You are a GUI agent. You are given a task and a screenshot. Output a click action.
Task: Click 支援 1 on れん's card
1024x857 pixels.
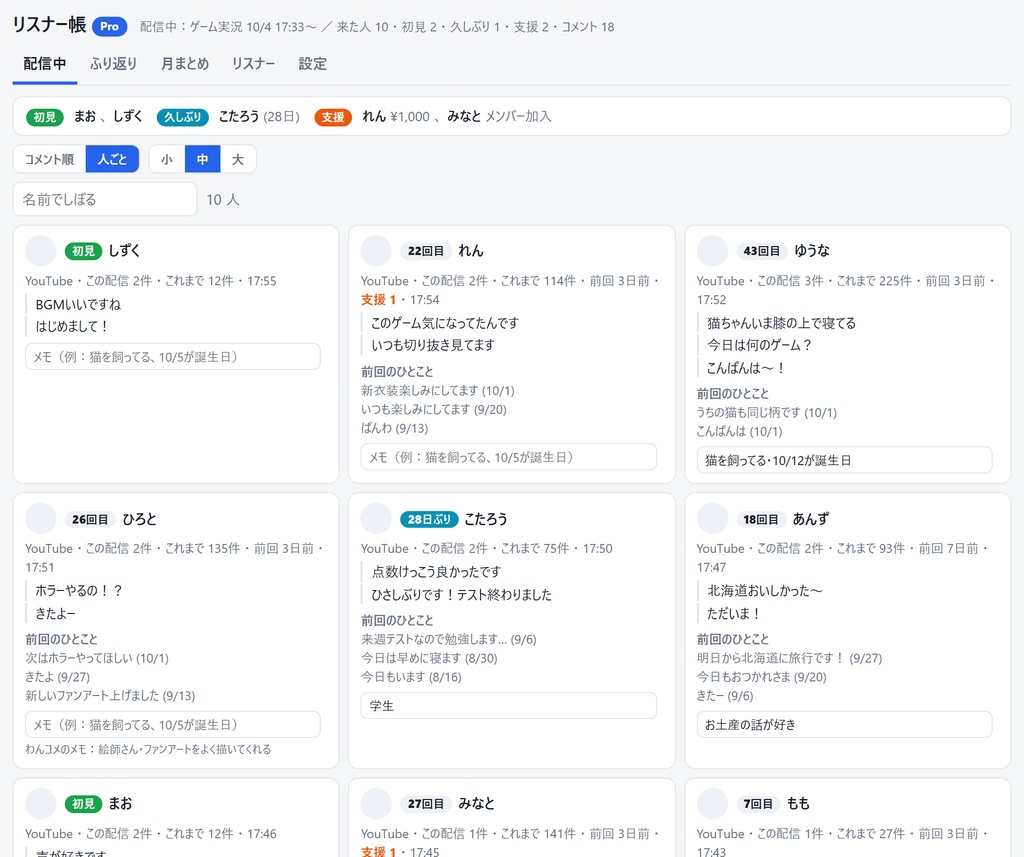click(378, 299)
